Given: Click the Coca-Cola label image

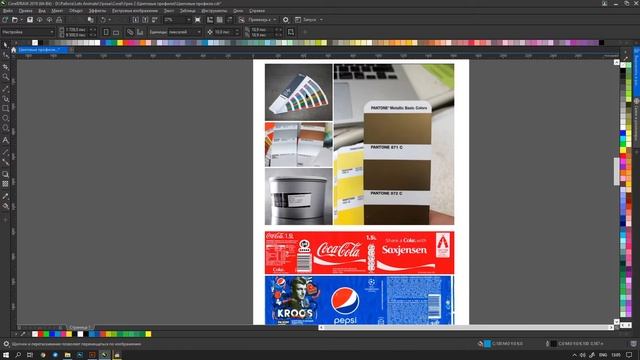Looking at the screenshot, I should point(359,252).
